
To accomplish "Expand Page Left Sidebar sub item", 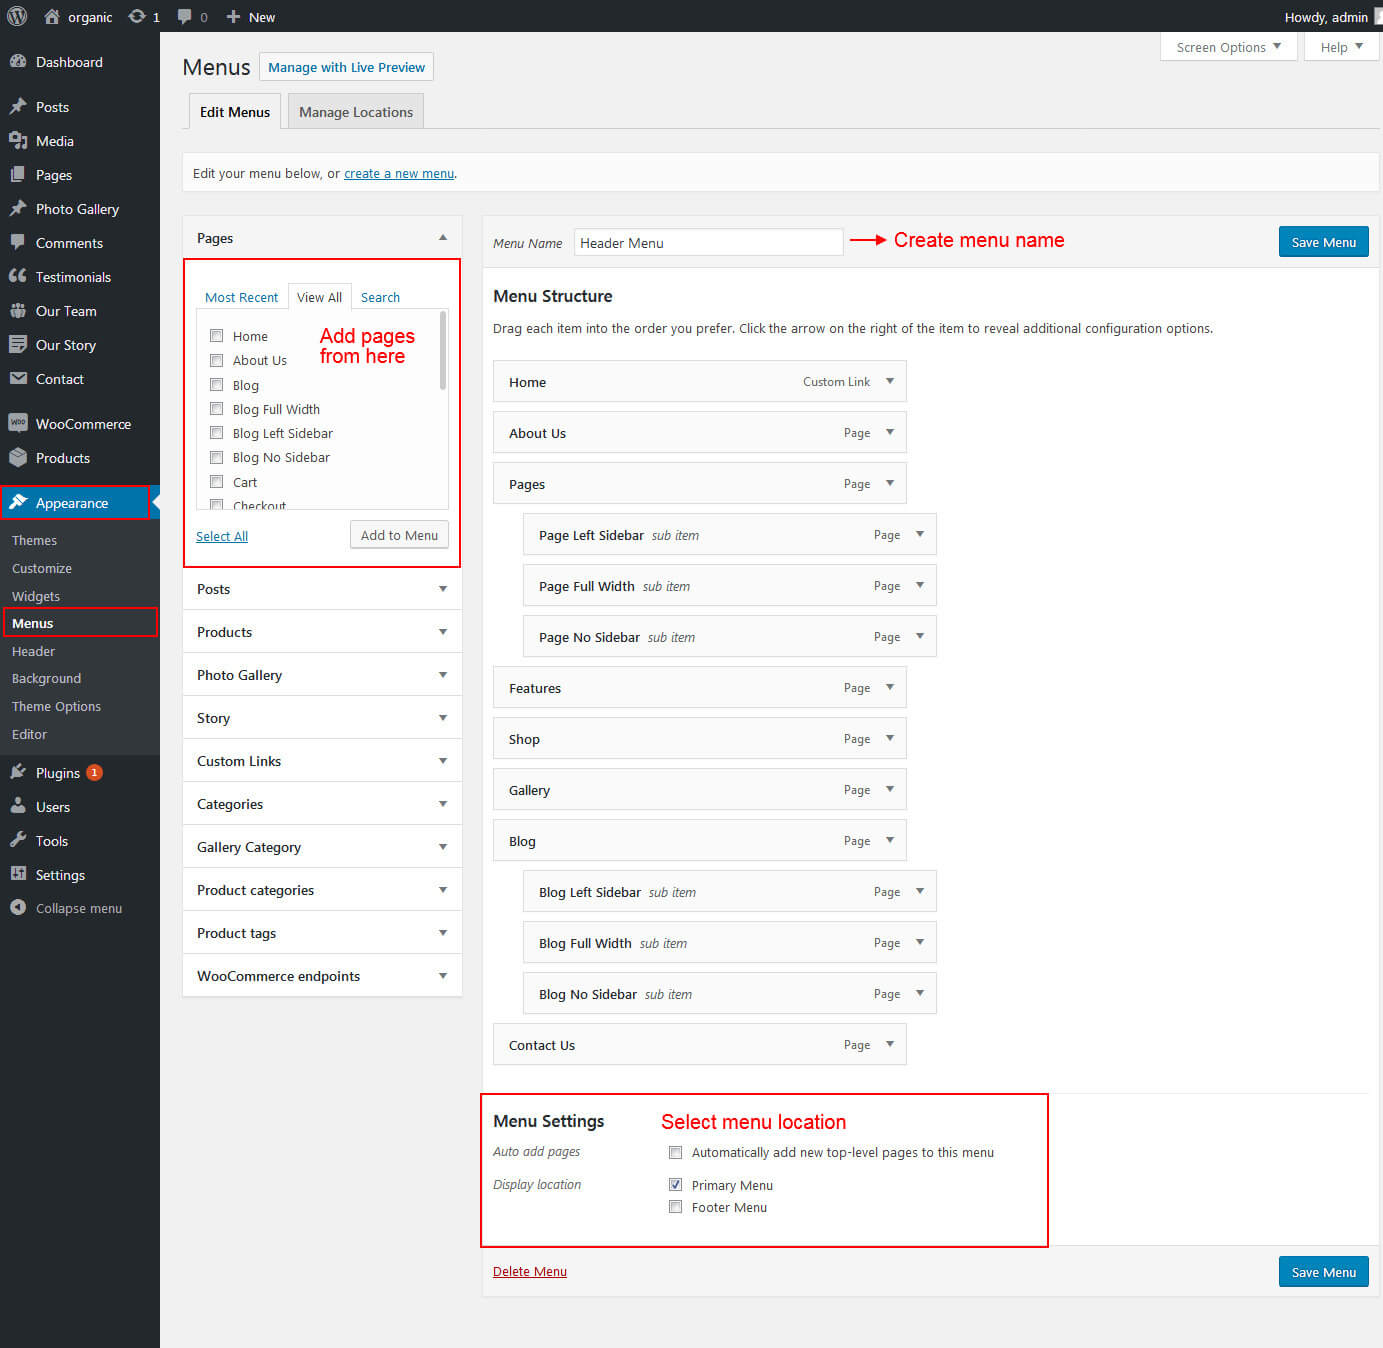I will [920, 534].
